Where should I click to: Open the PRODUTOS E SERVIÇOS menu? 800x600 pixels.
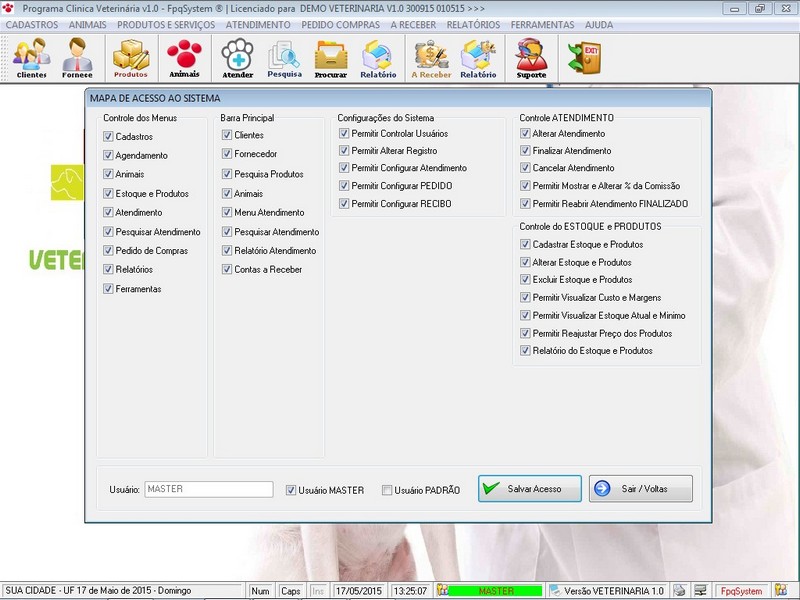[166, 24]
